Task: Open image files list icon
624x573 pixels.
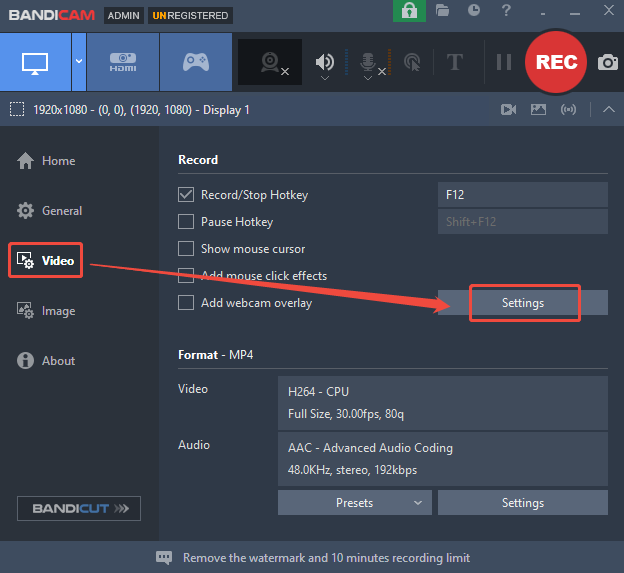Action: (538, 109)
